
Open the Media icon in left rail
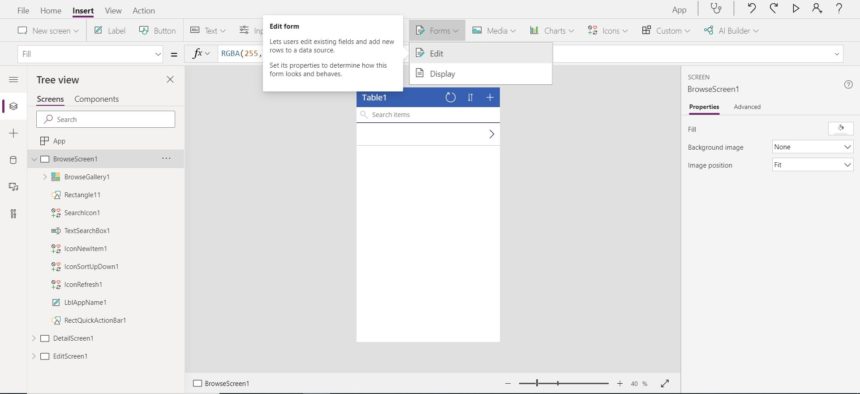(x=13, y=187)
